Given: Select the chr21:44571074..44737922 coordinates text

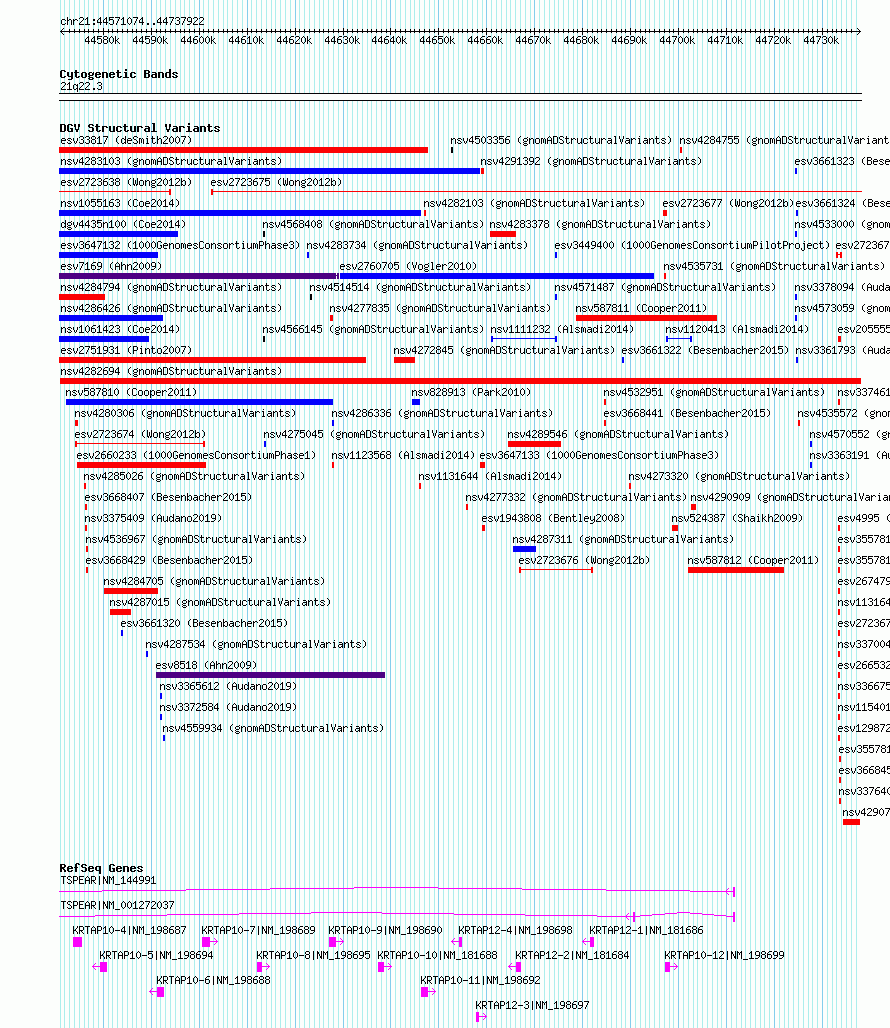Looking at the screenshot, I should (132, 21).
